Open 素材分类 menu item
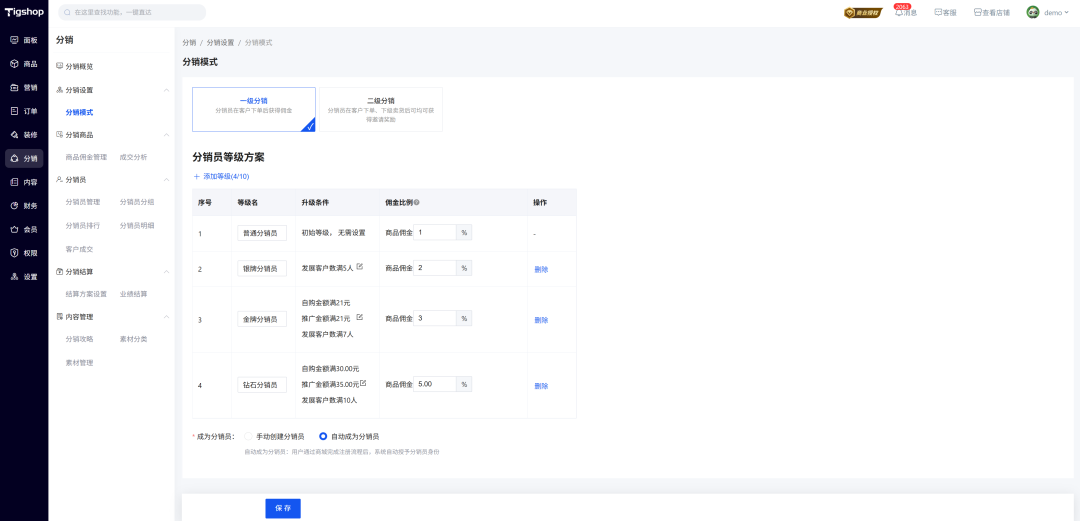This screenshot has height=521, width=1080. 133,339
